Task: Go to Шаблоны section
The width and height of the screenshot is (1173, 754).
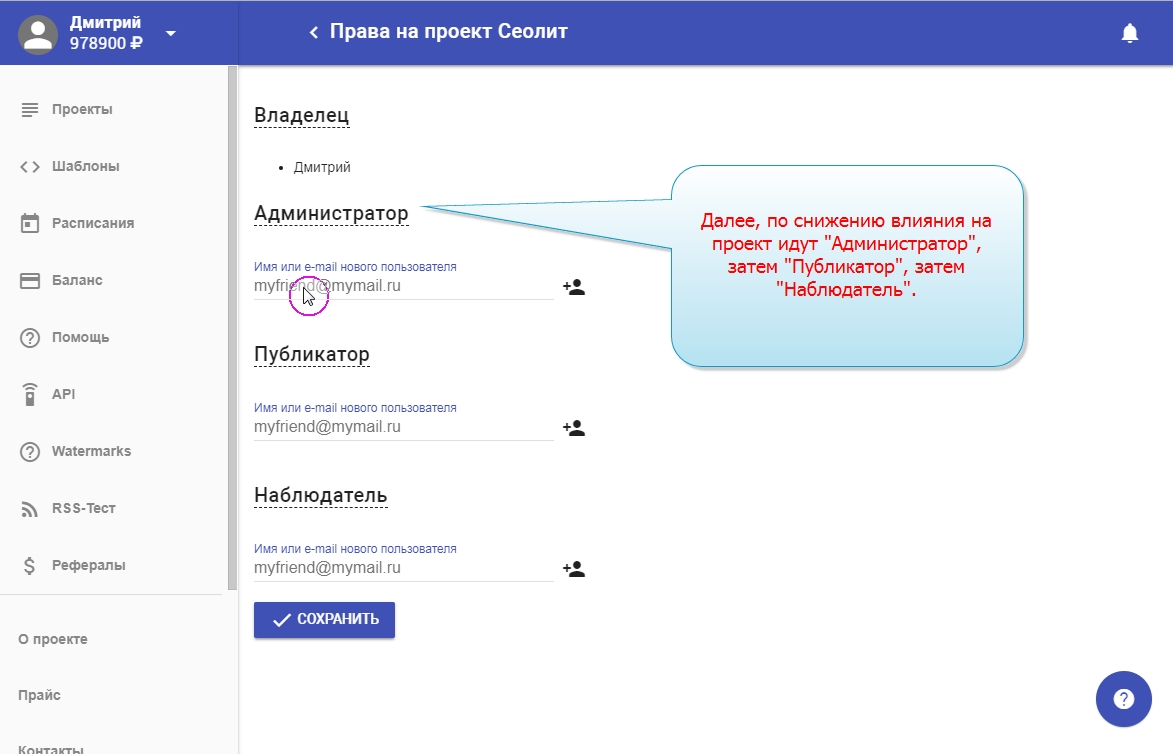Action: click(x=85, y=166)
